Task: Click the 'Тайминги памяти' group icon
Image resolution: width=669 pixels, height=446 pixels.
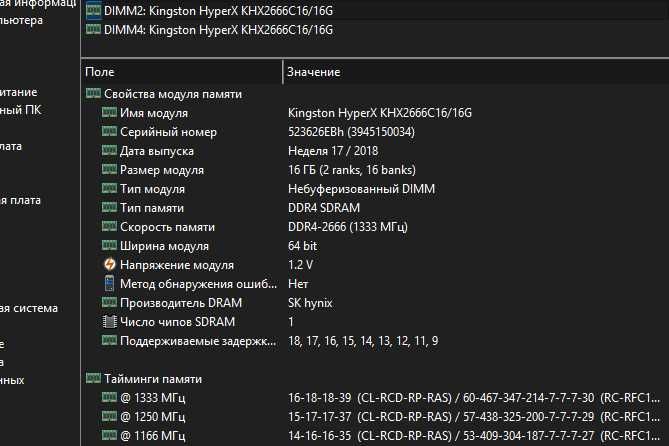Action: [93, 378]
